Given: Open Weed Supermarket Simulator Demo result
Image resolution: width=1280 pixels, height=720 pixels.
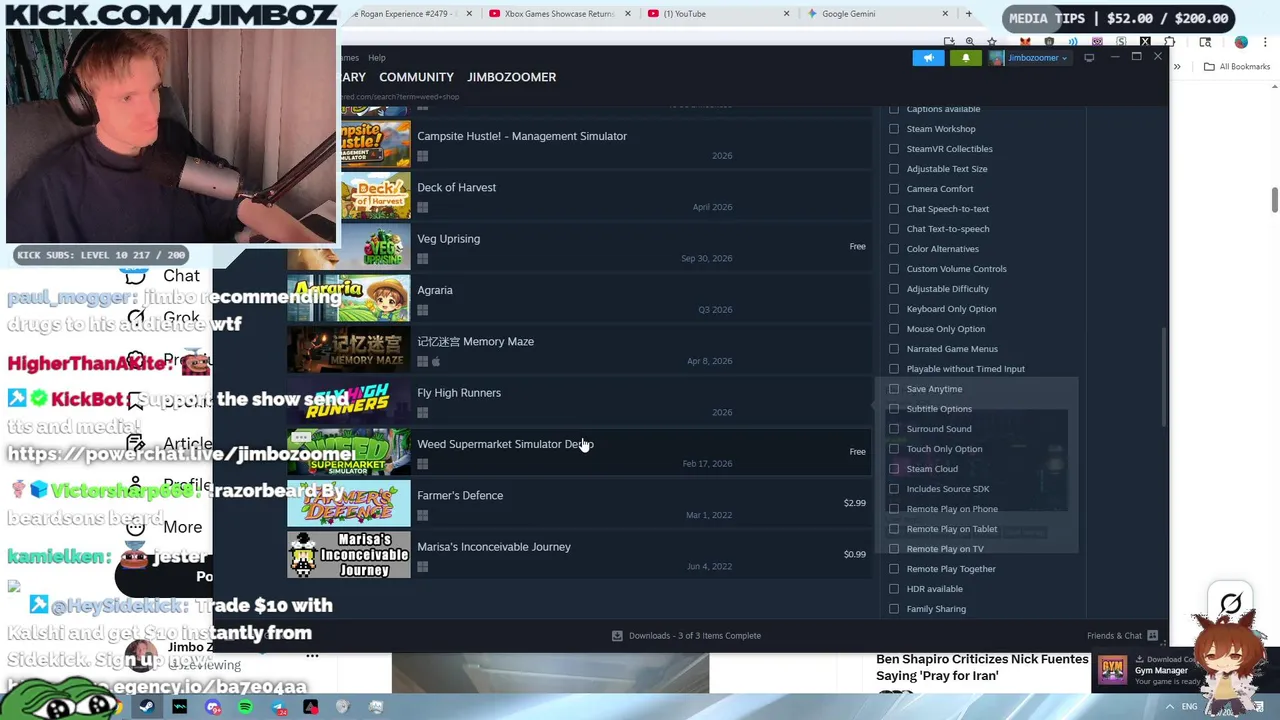Looking at the screenshot, I should 579,453.
